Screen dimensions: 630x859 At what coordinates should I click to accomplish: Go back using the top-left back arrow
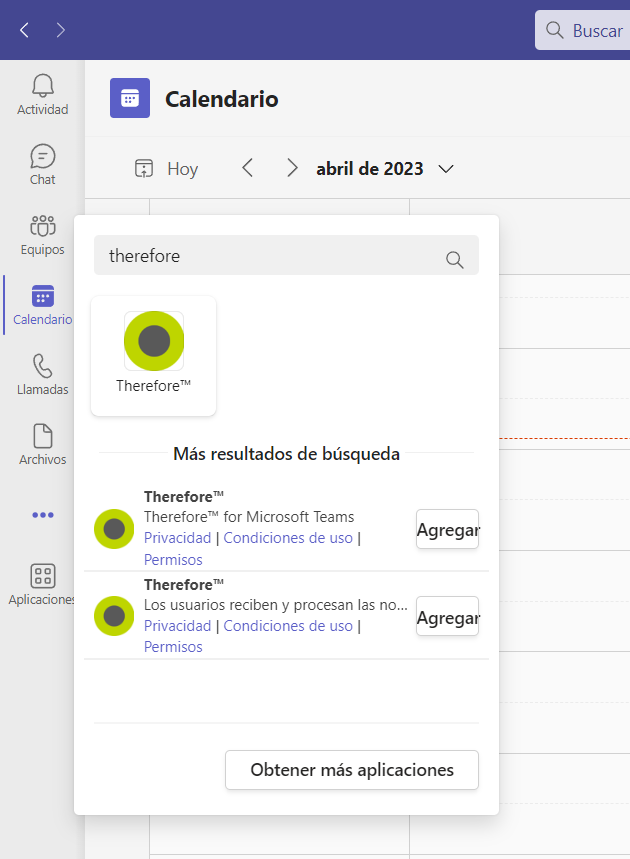24,30
